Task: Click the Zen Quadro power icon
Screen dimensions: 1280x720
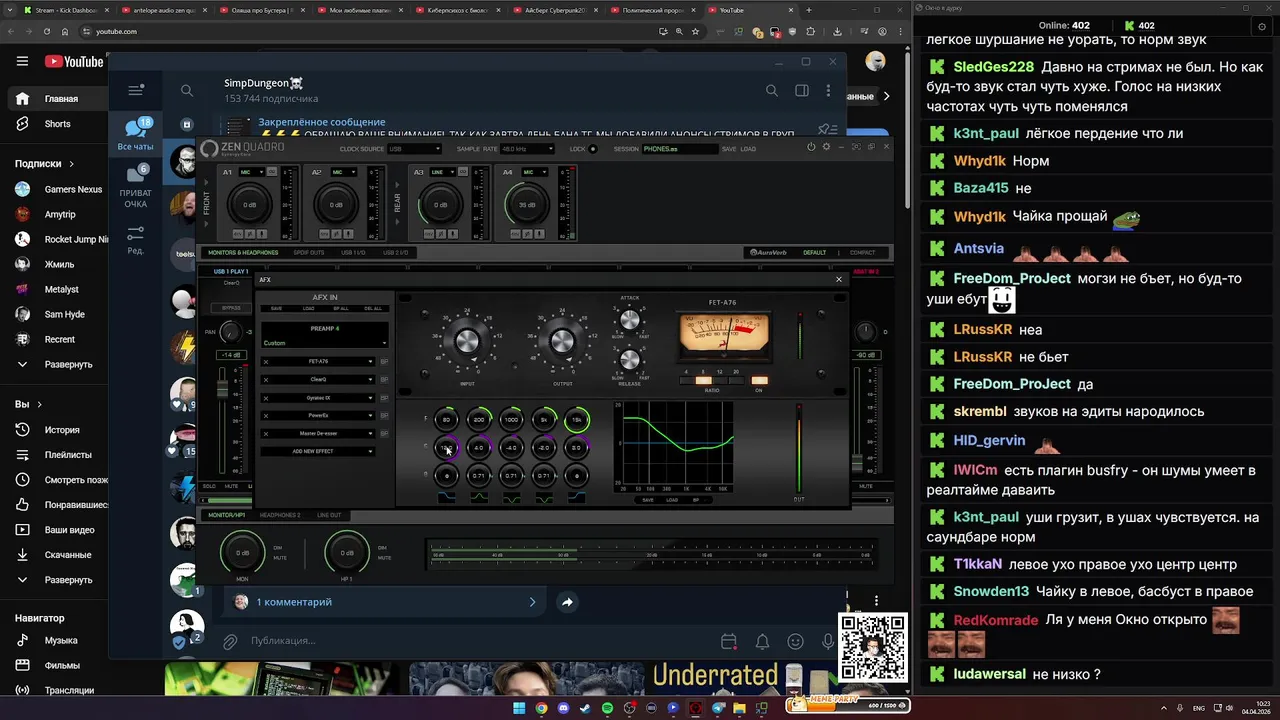Action: click(x=811, y=147)
